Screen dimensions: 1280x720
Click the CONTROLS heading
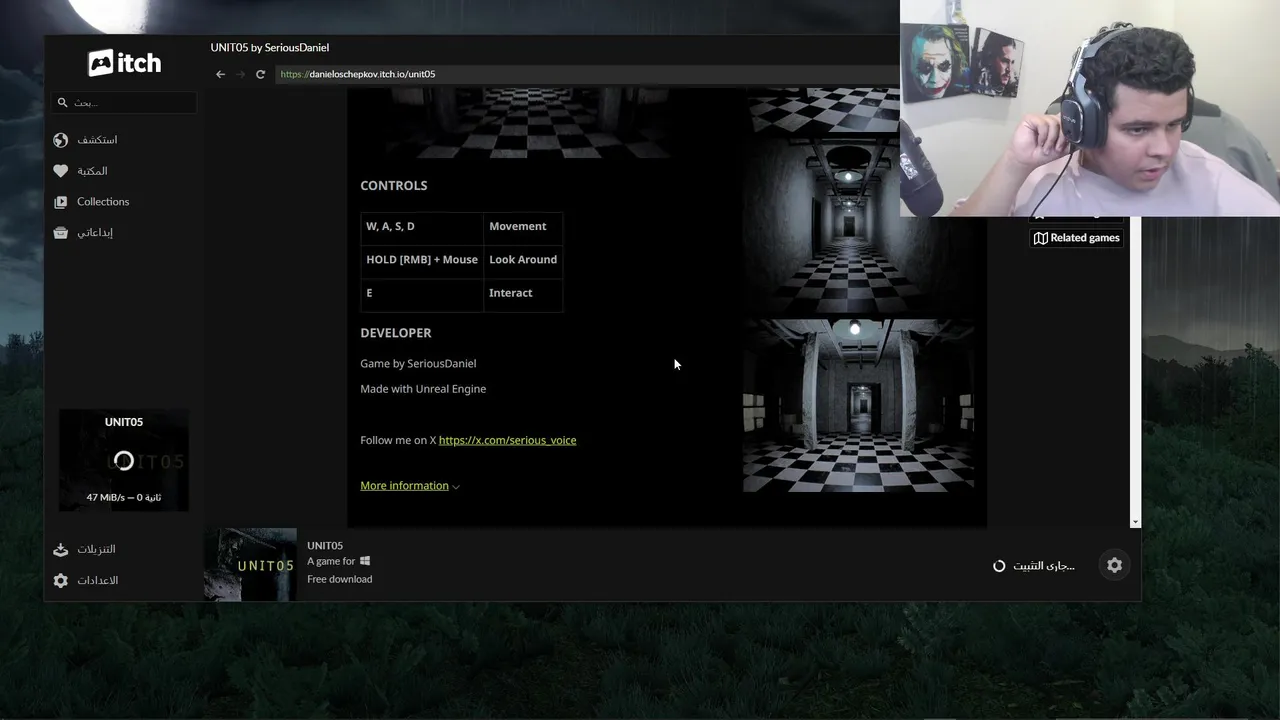[394, 186]
